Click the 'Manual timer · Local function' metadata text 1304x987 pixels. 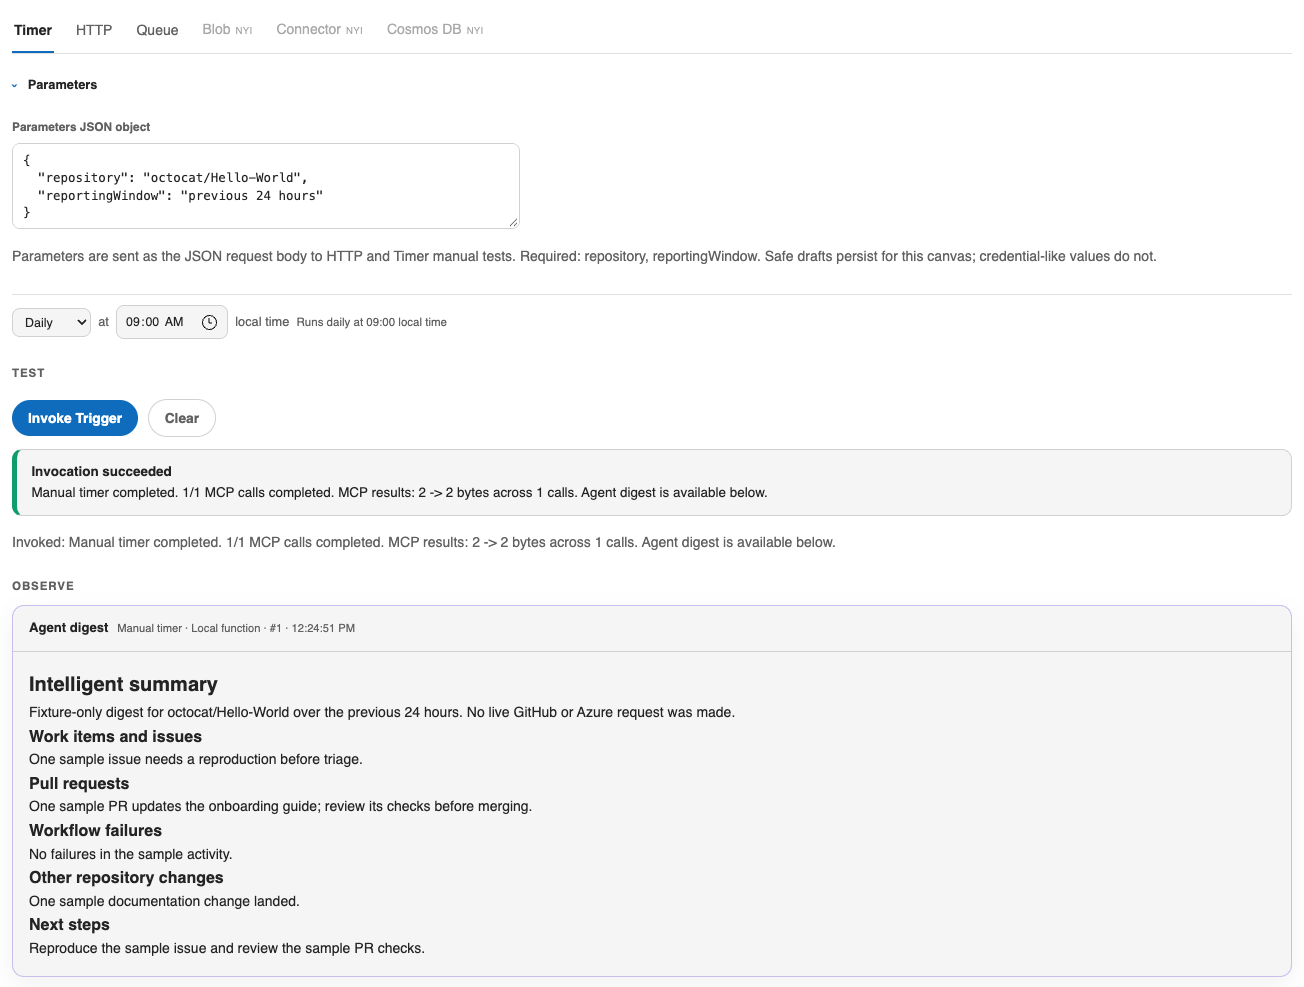tap(236, 628)
